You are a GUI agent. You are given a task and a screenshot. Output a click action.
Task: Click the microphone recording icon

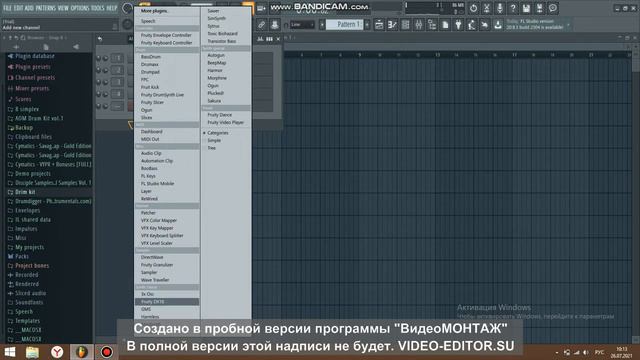500,8
